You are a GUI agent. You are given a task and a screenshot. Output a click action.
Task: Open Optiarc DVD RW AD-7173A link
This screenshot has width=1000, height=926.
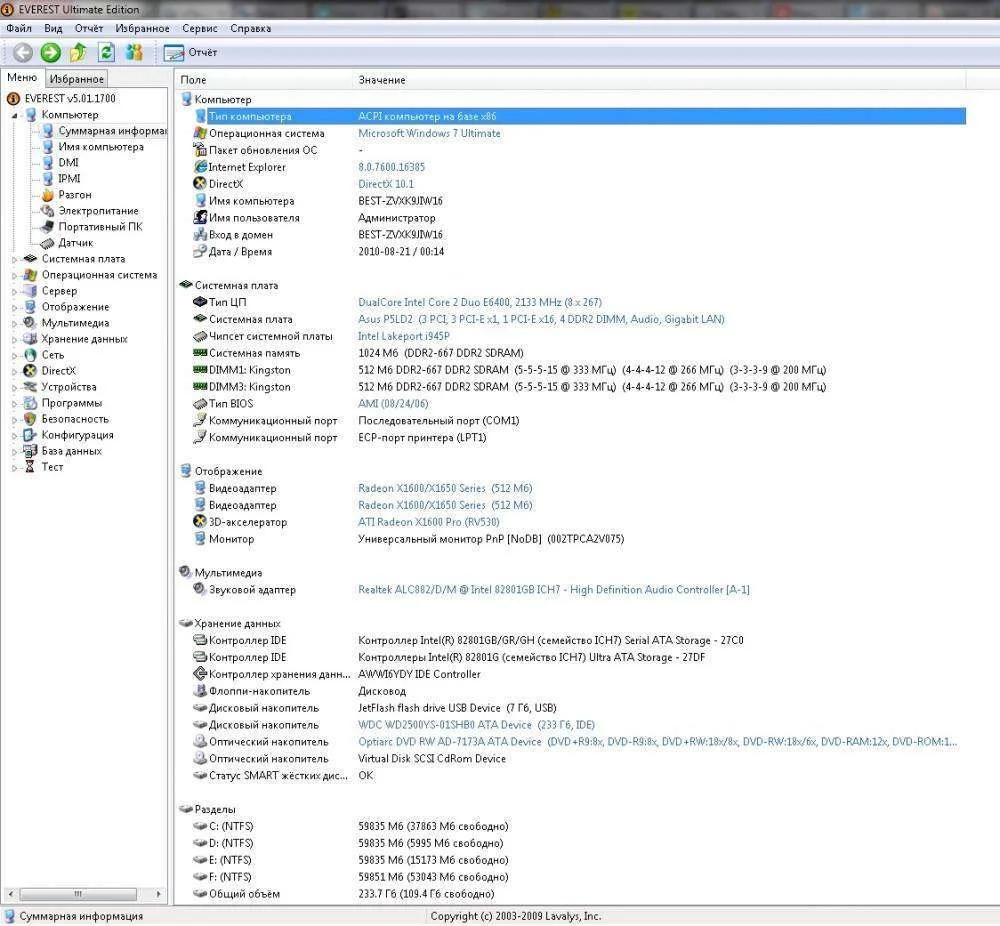(658, 742)
